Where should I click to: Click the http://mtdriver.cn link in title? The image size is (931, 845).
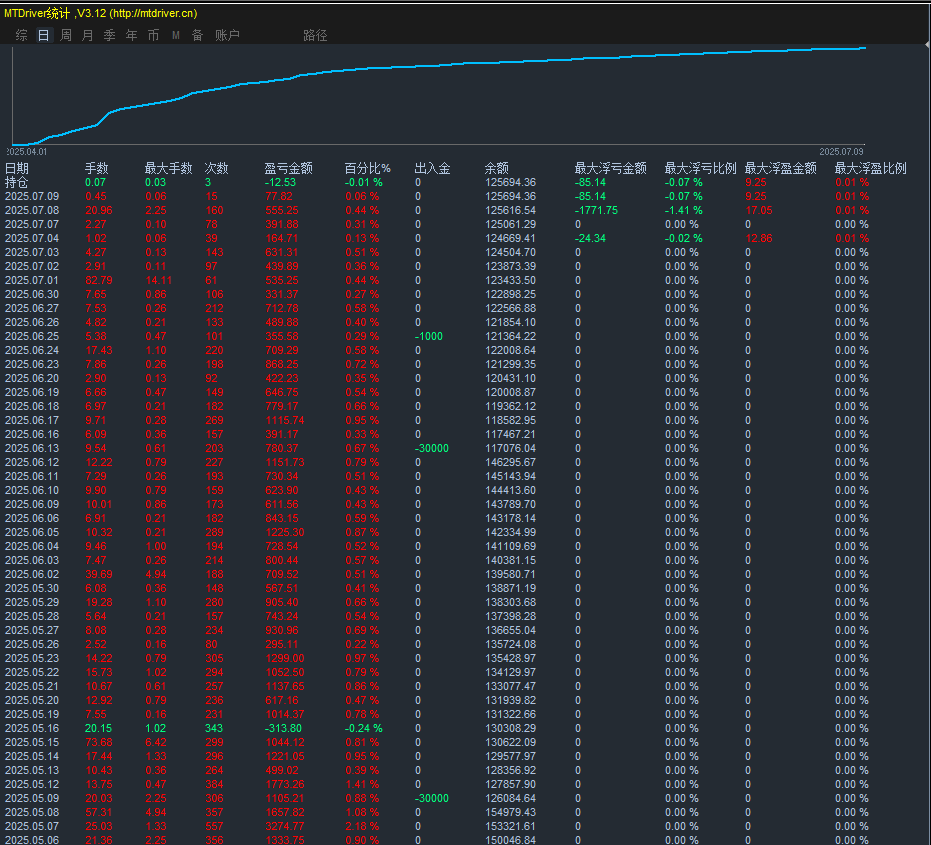coord(153,13)
